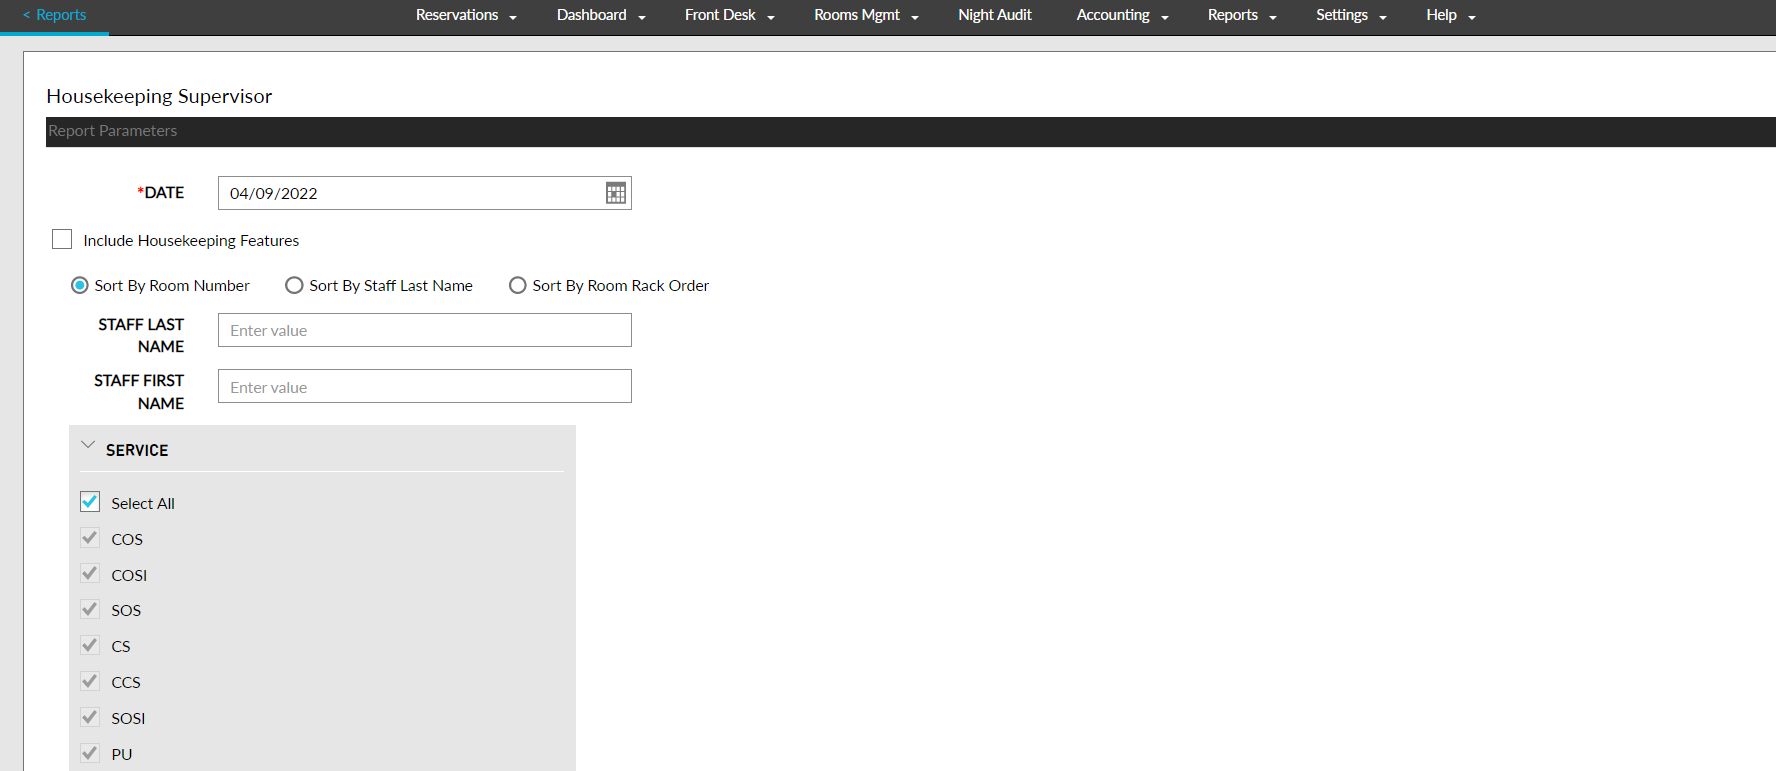Choose Sort By Staff Last Name
The width and height of the screenshot is (1776, 771).
click(294, 286)
